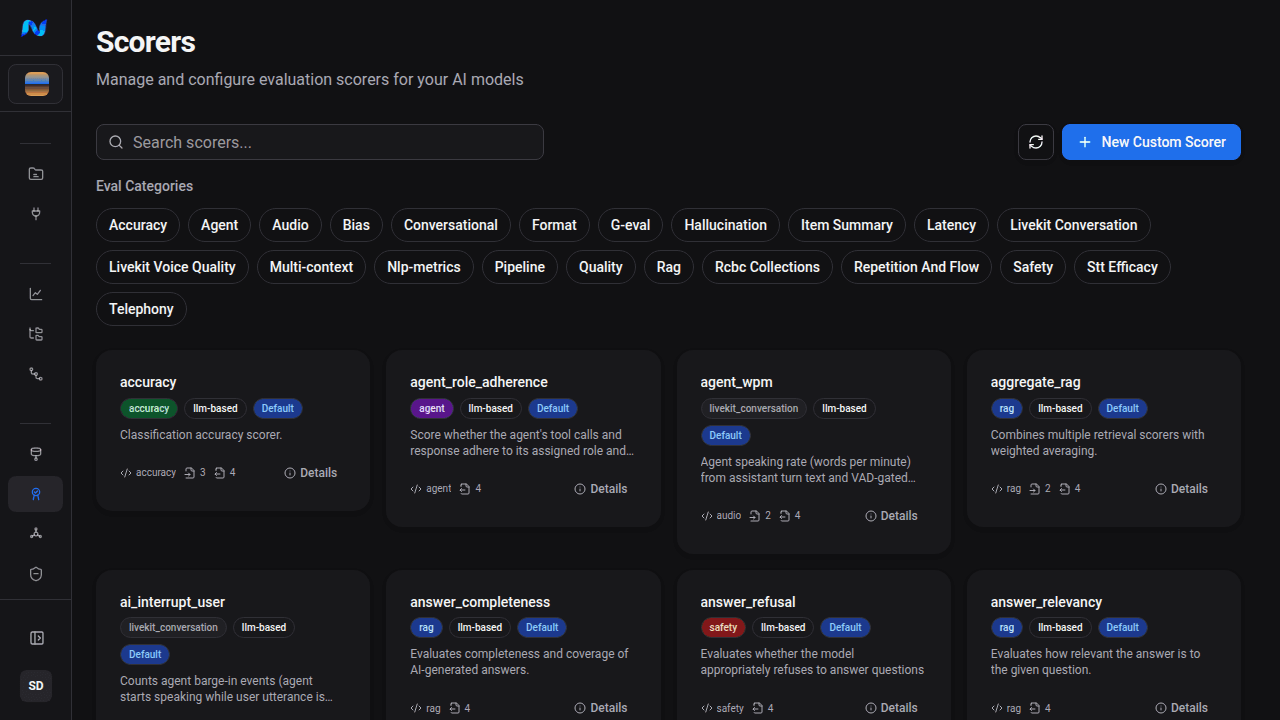Open the folder icon in the sidebar

(x=36, y=174)
